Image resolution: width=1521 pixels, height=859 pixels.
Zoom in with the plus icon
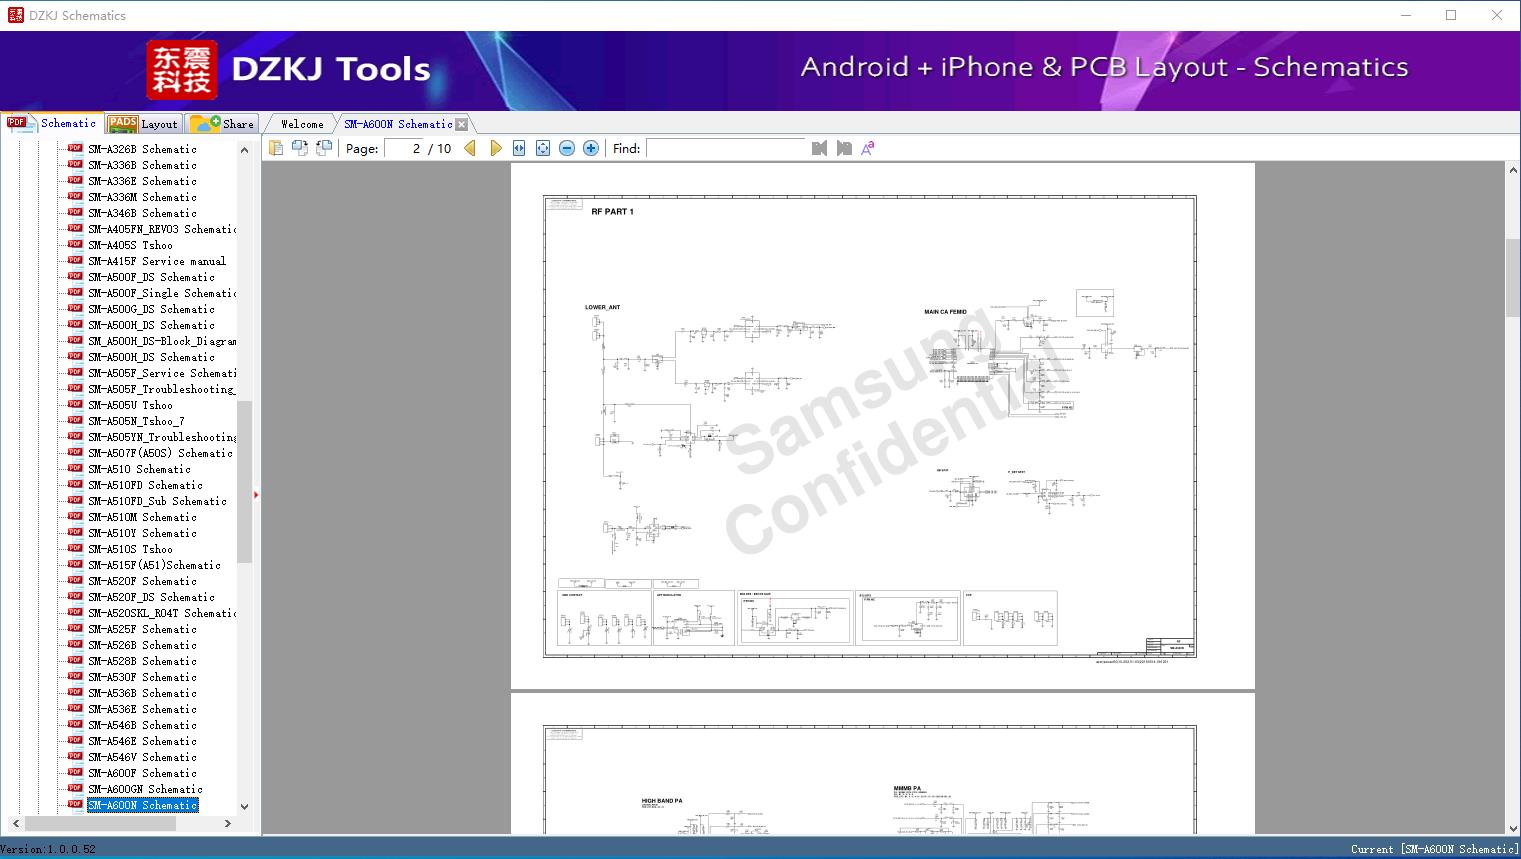[591, 148]
